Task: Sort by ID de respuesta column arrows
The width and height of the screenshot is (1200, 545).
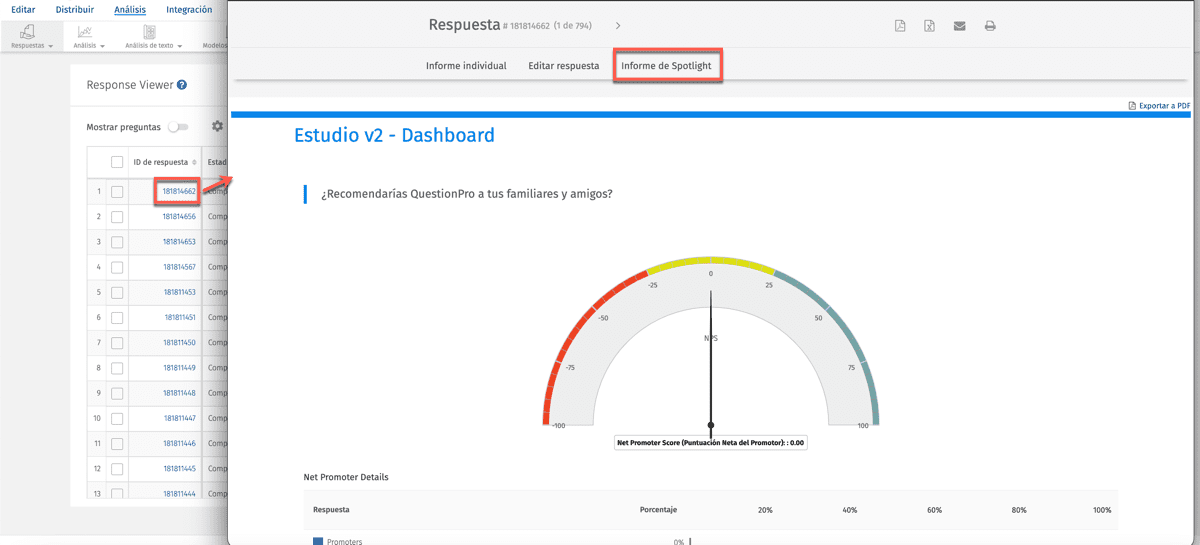Action: coord(194,162)
